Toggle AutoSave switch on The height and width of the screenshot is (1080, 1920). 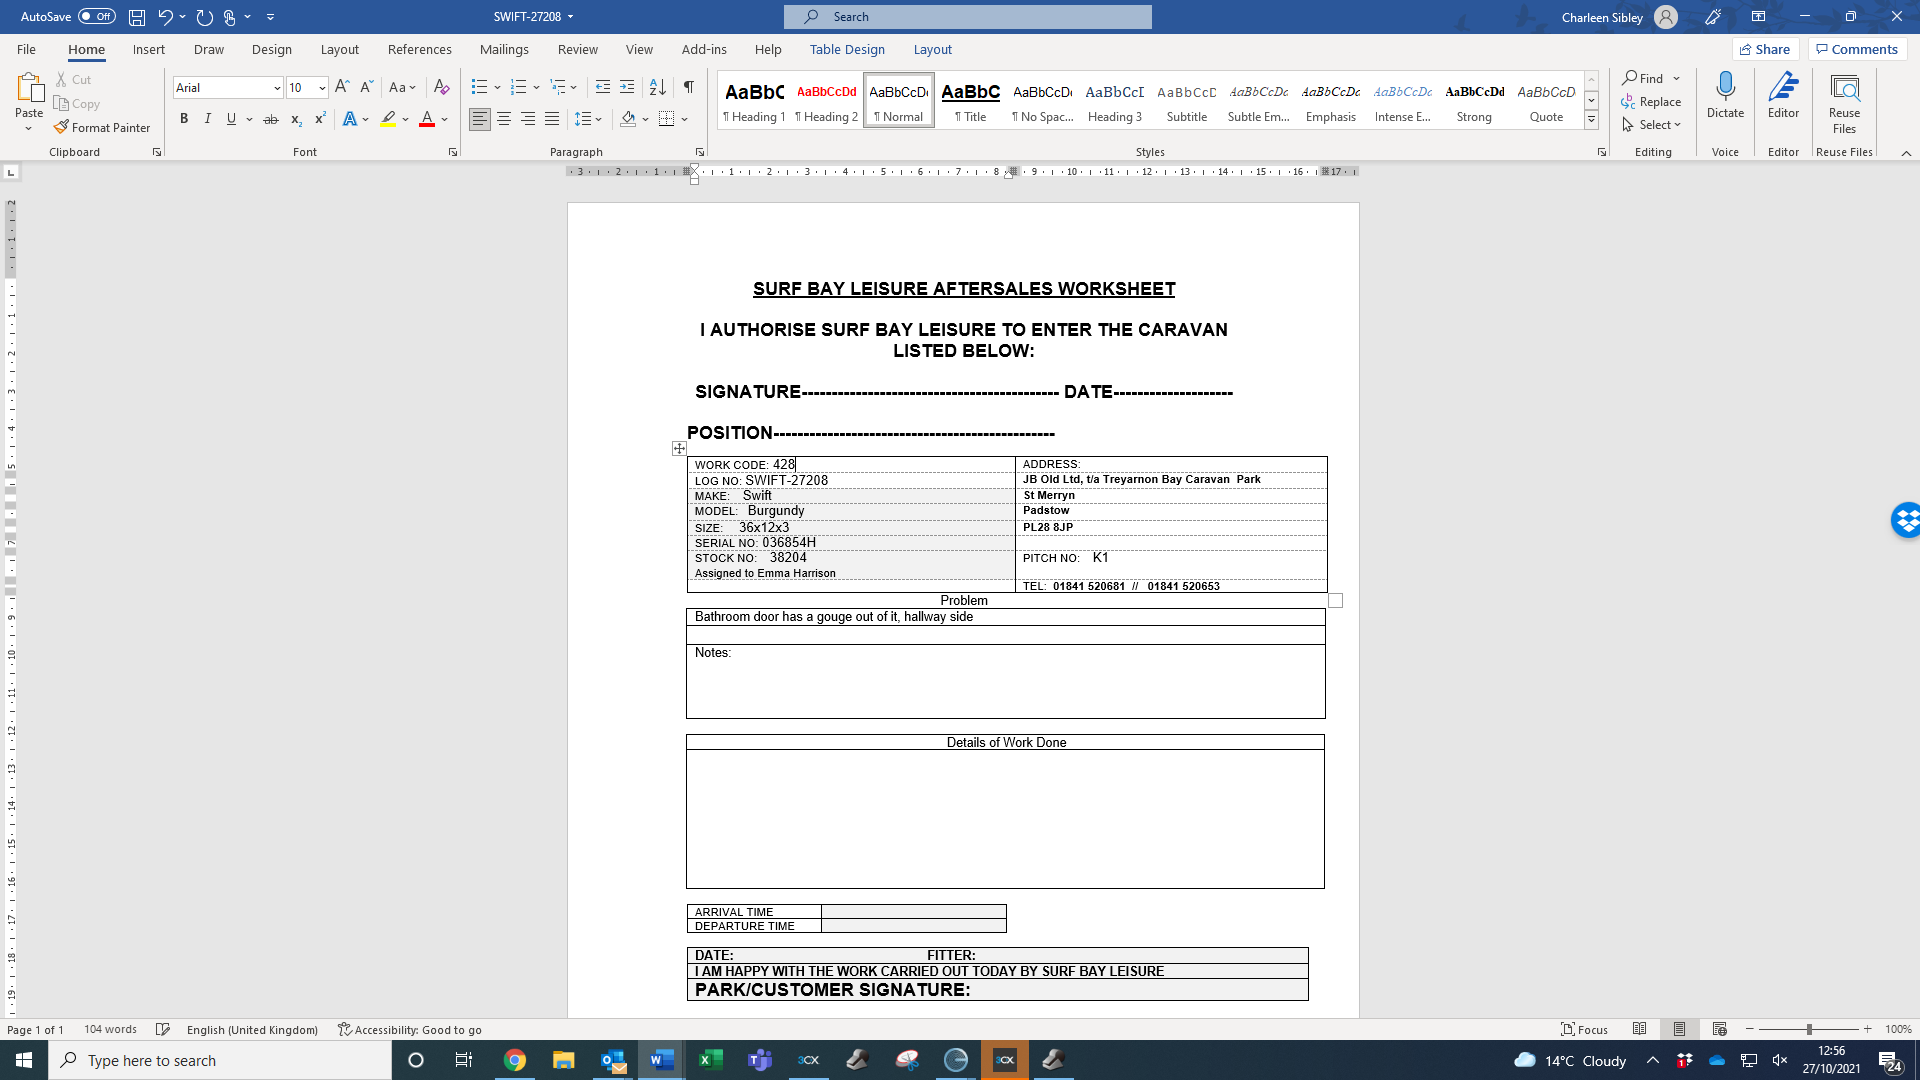[x=97, y=17]
